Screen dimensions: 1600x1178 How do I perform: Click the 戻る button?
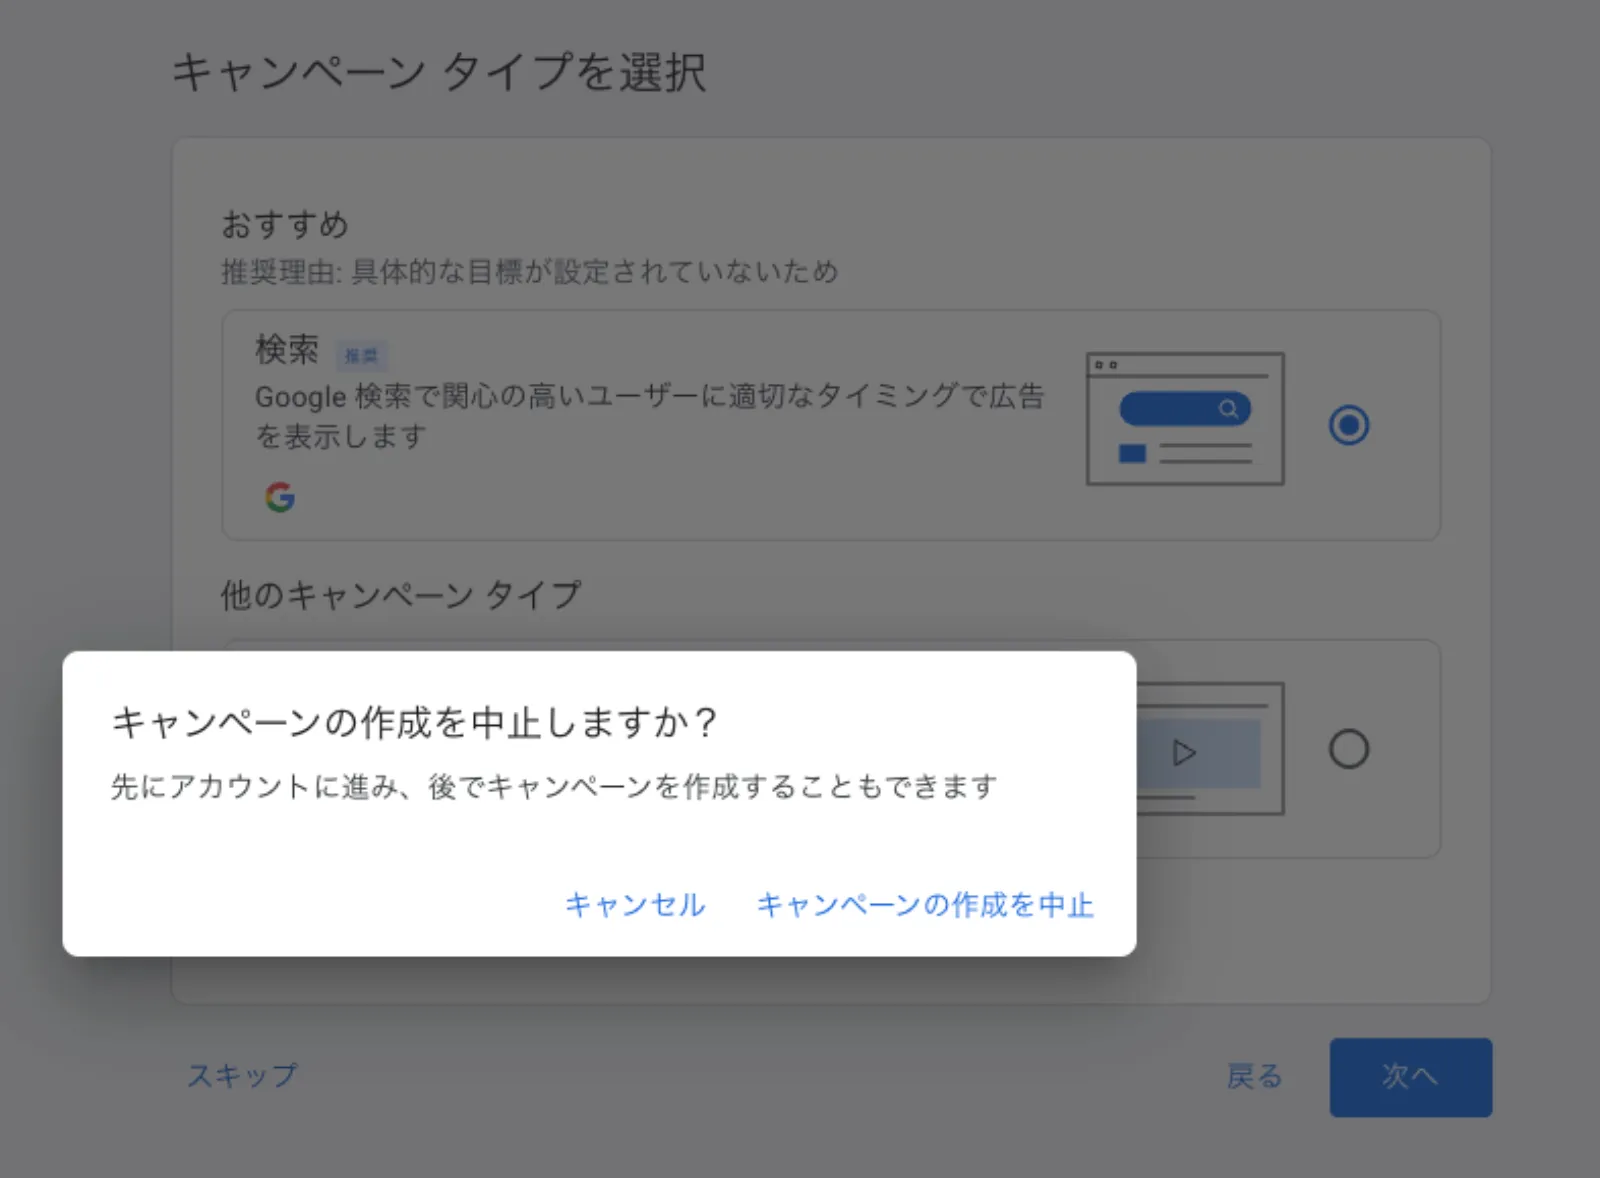[1254, 1077]
